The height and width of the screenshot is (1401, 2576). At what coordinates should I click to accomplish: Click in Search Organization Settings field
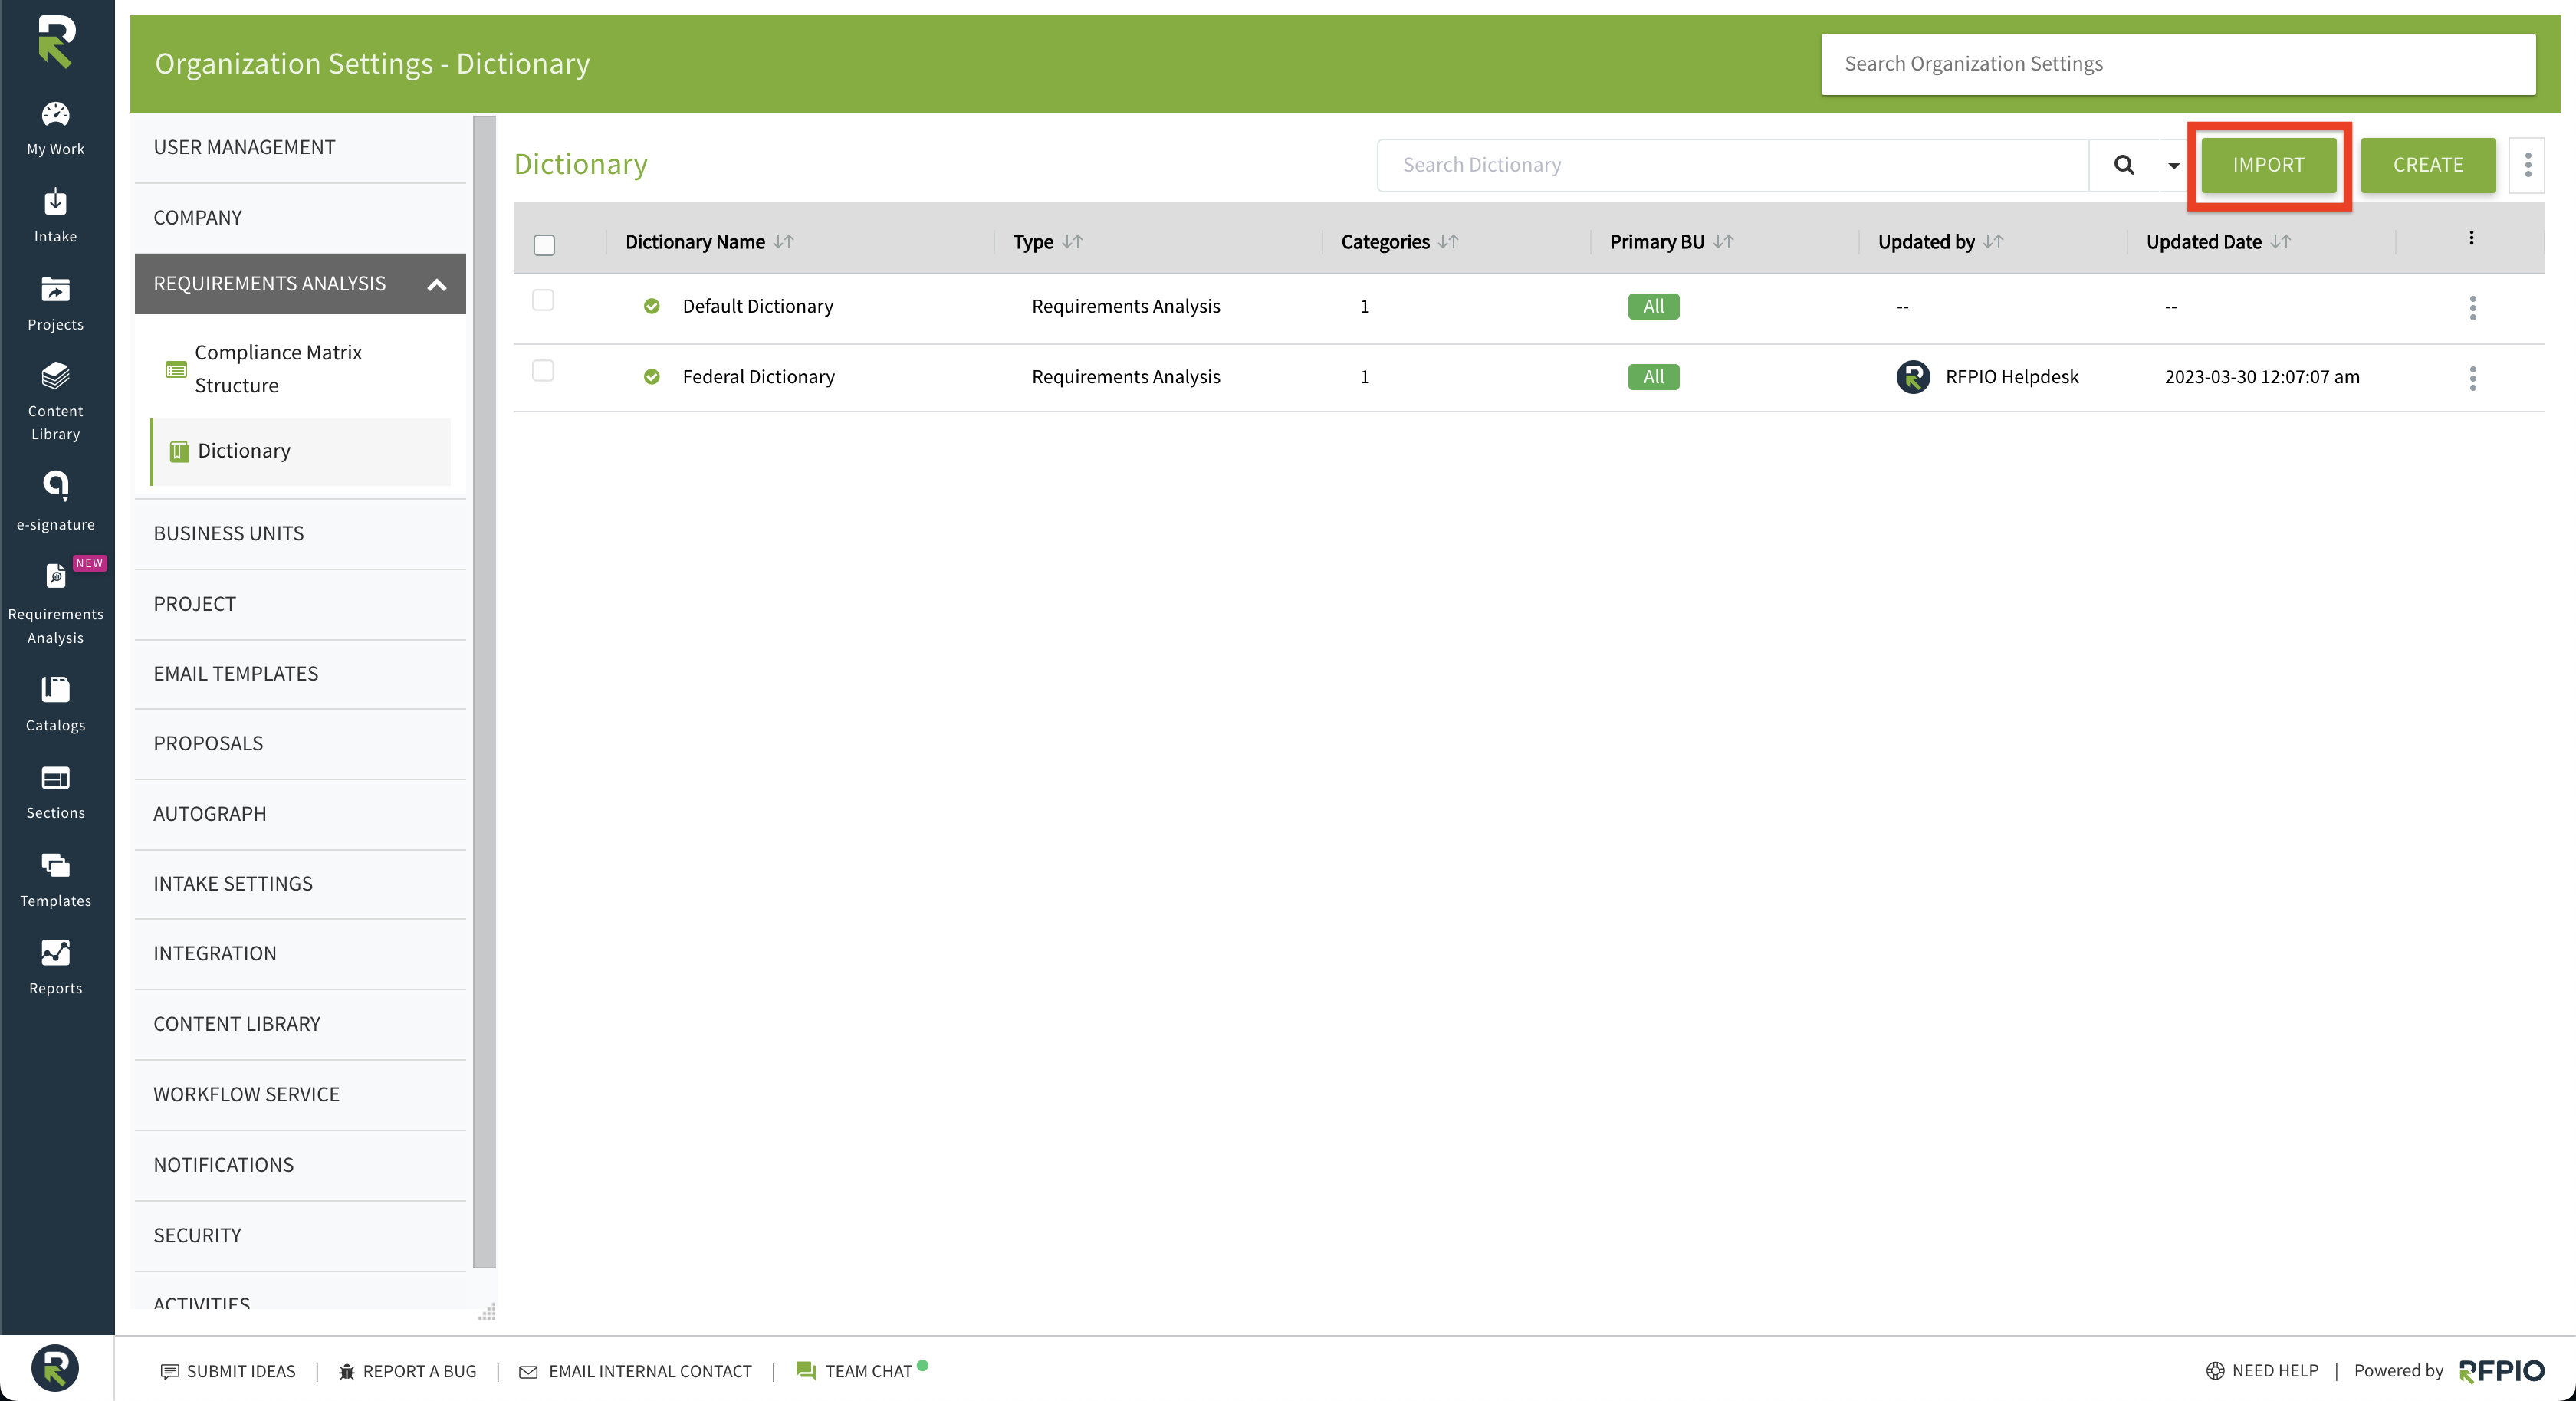coord(2178,65)
